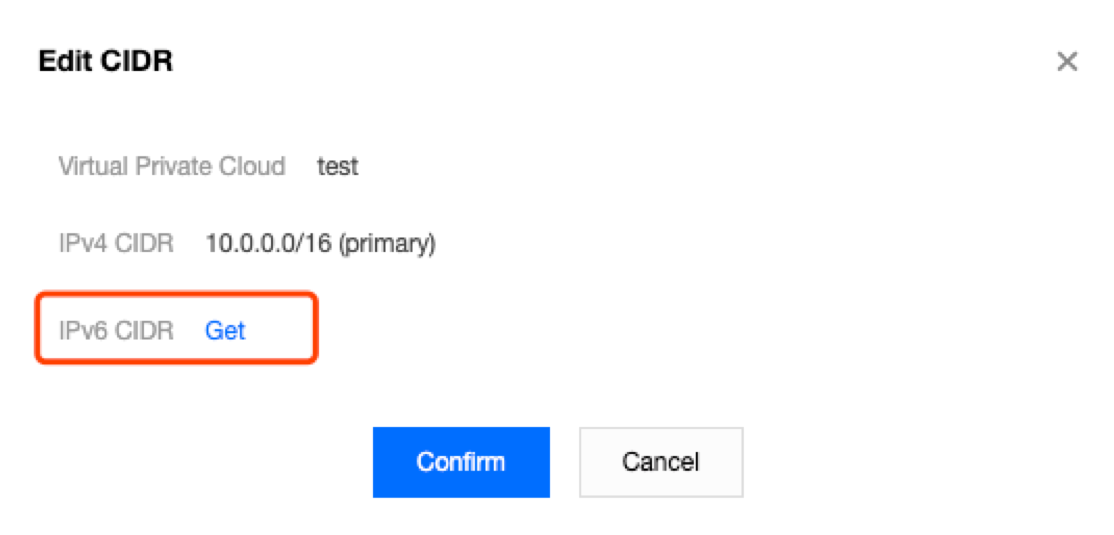1114x535 pixels.
Task: Select the Edit CIDR dialog title
Action: click(106, 62)
